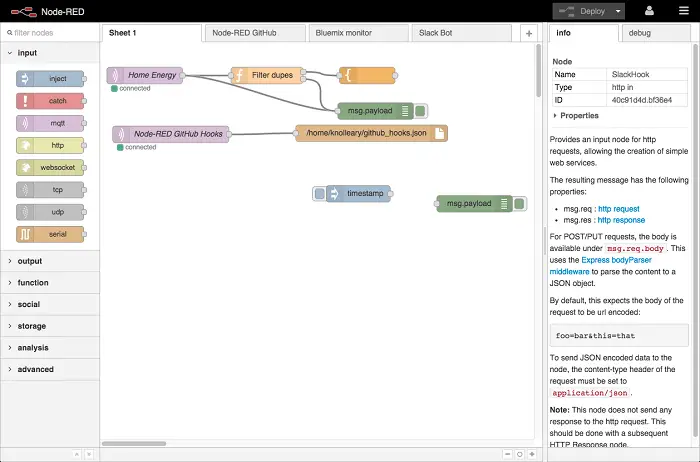Click the github_hooks.json file node

371,133
